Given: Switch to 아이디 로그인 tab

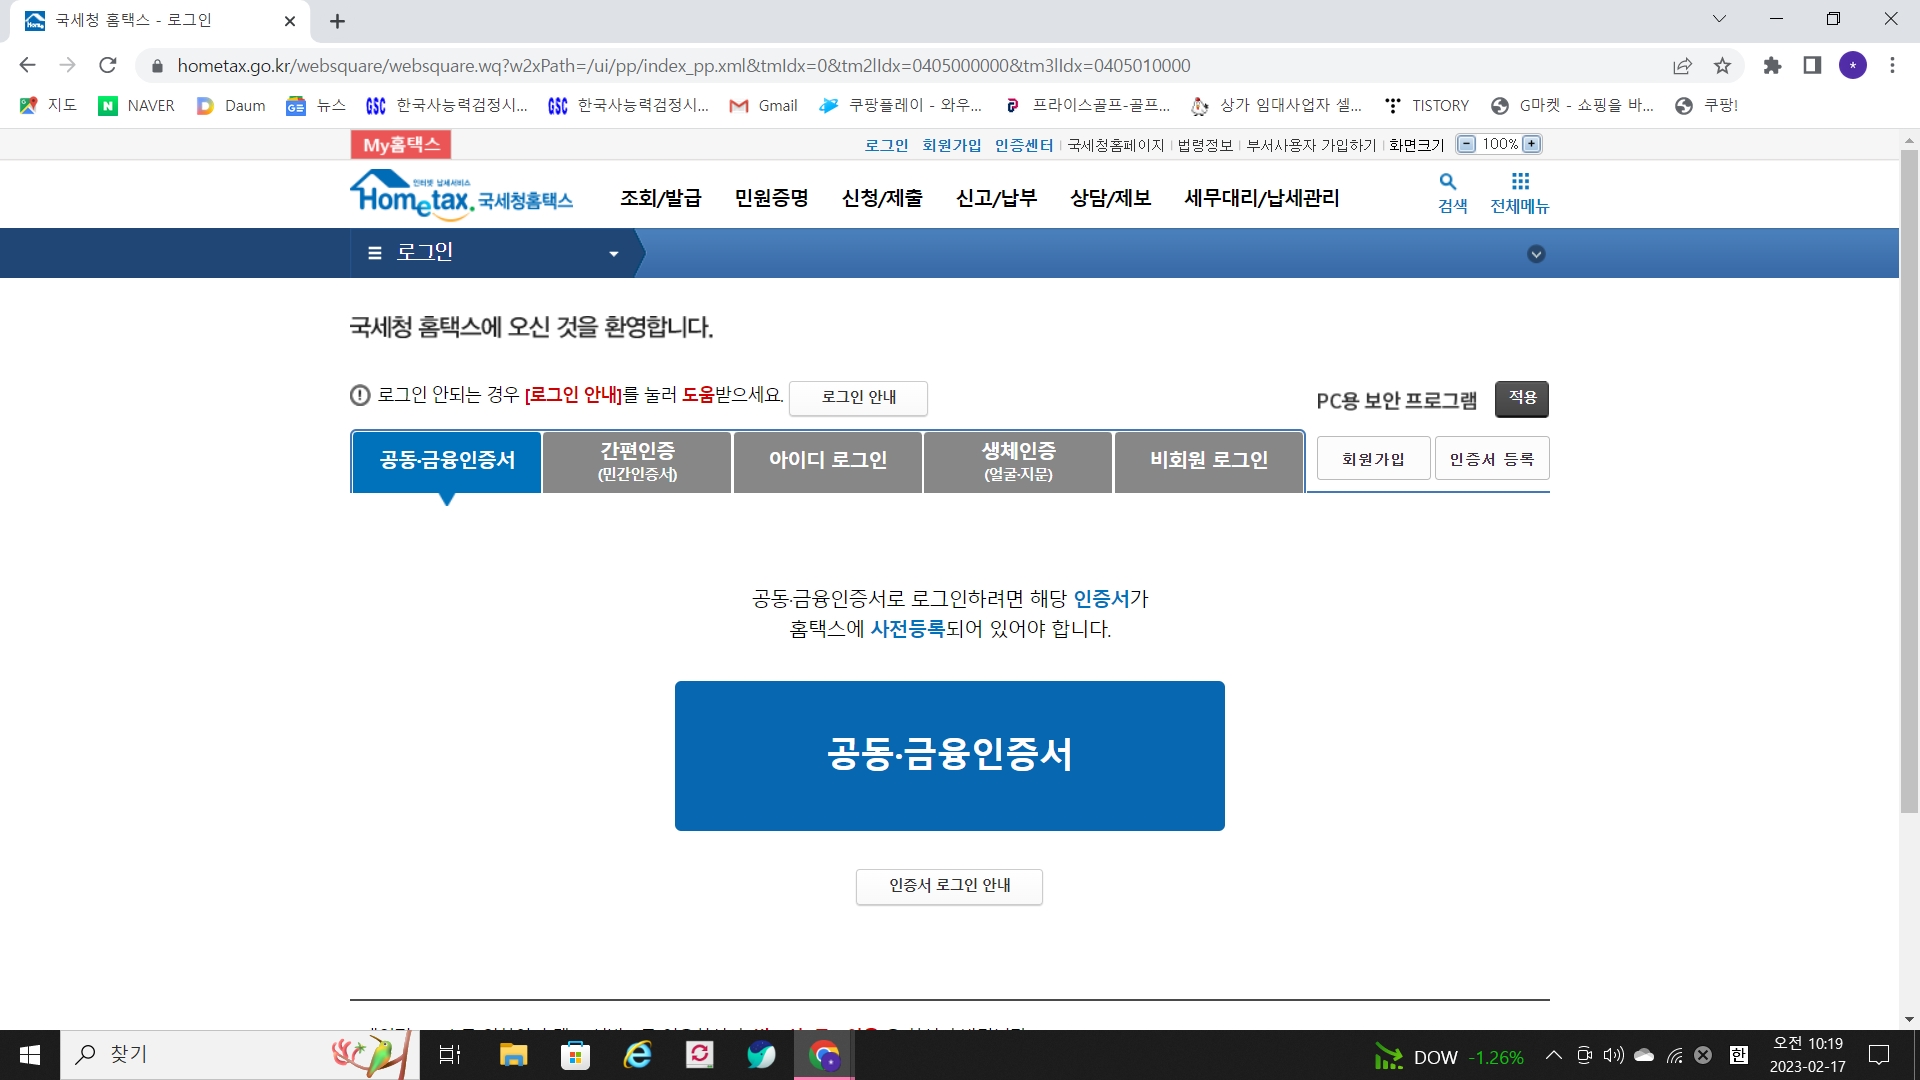Looking at the screenshot, I should [x=827, y=461].
